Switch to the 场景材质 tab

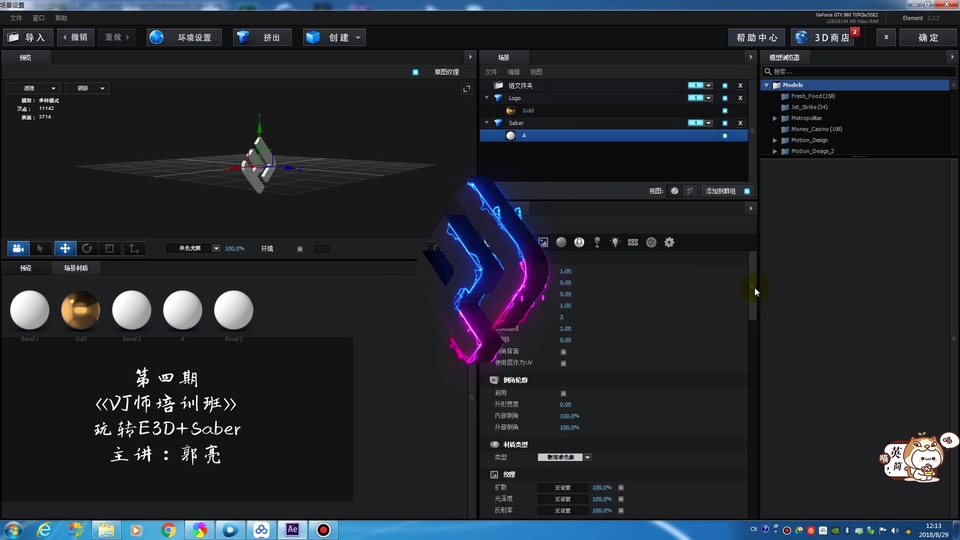tap(76, 268)
